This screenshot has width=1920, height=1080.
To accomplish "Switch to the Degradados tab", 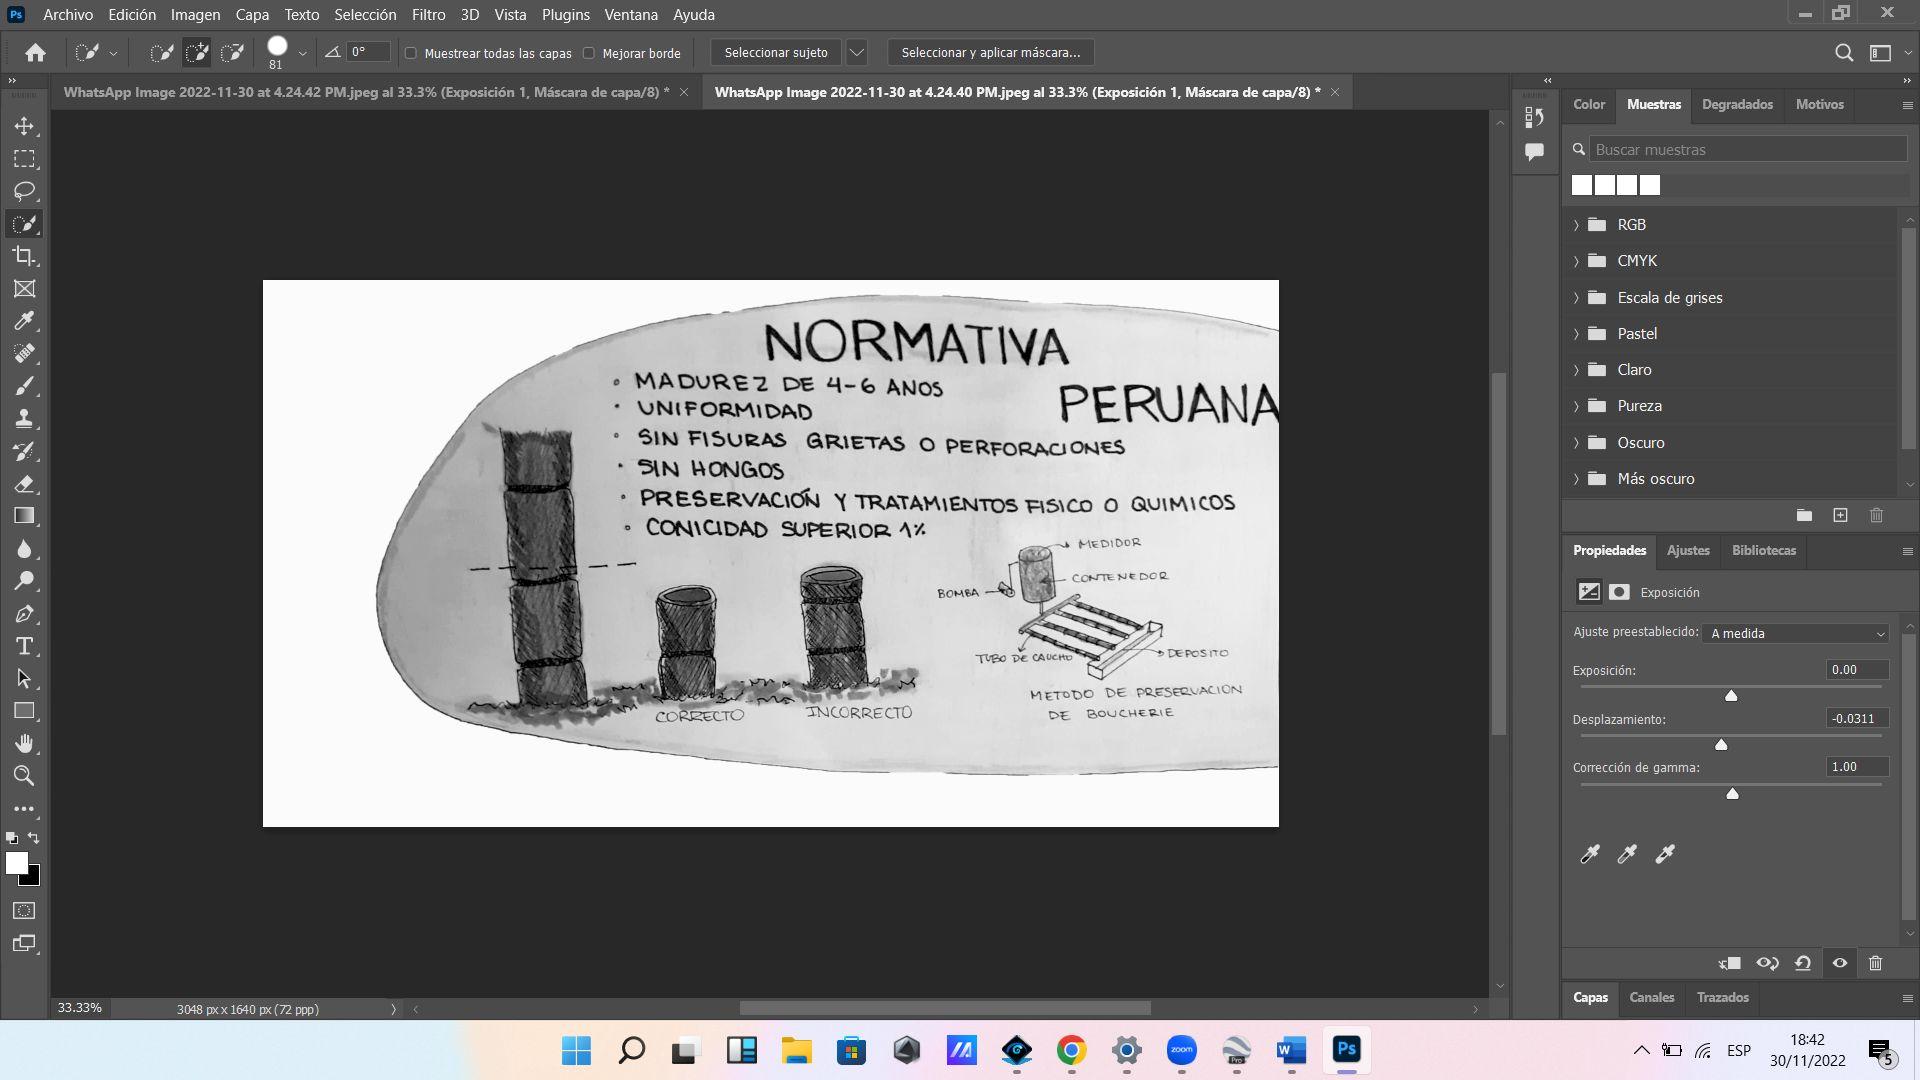I will pyautogui.click(x=1737, y=104).
